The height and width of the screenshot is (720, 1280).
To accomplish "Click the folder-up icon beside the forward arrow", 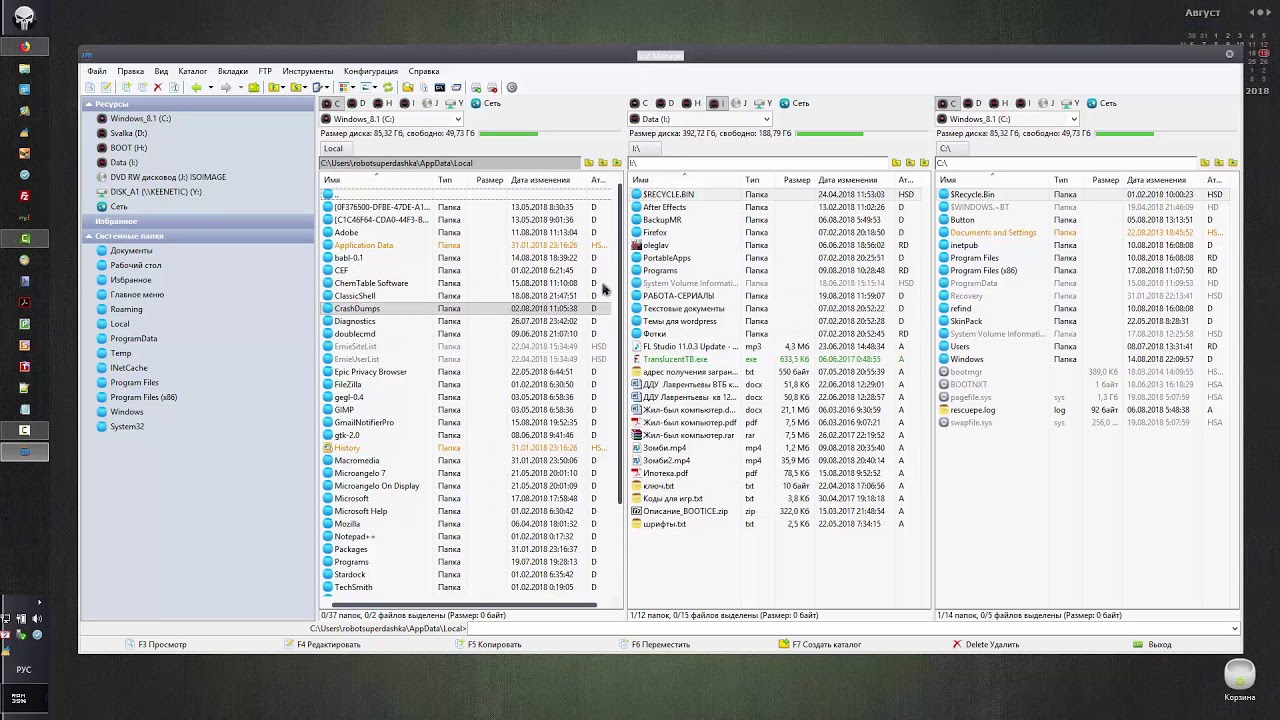I will (x=254, y=87).
